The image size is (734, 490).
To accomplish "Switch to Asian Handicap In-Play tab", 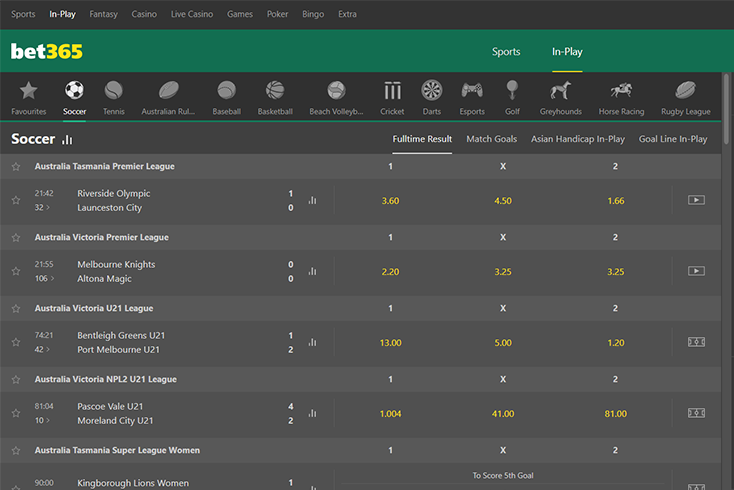I will pyautogui.click(x=578, y=139).
